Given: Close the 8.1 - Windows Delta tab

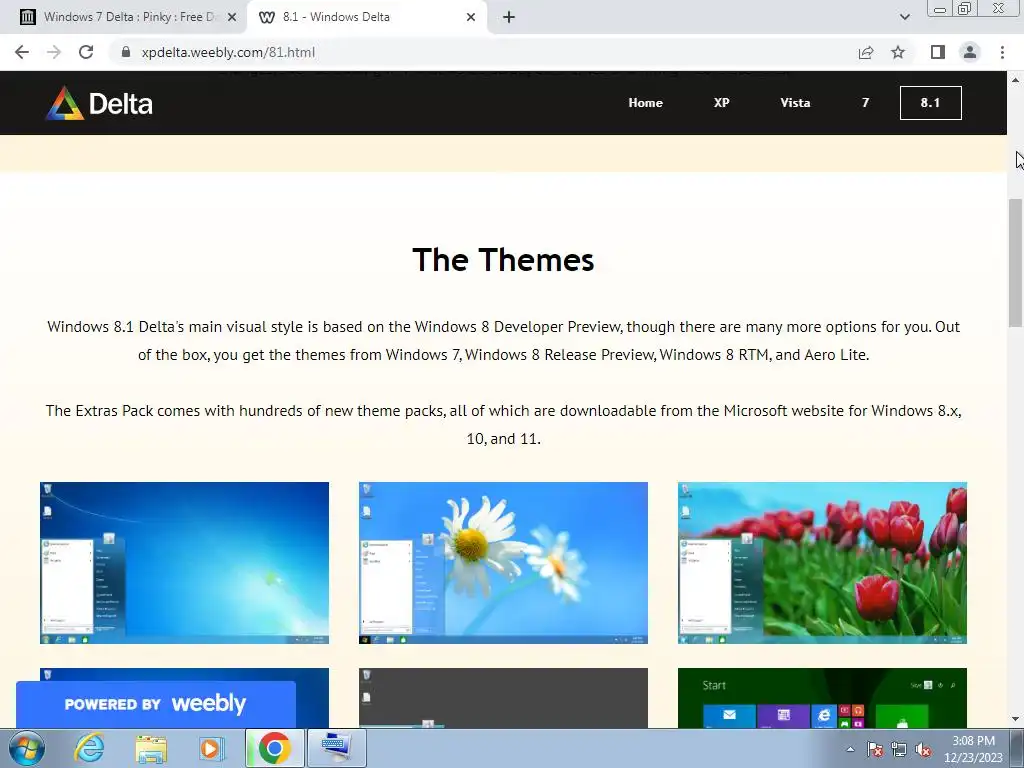Looking at the screenshot, I should (x=471, y=17).
